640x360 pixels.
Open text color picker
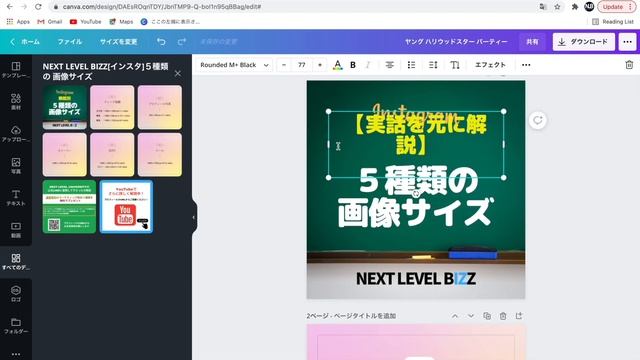tap(338, 65)
